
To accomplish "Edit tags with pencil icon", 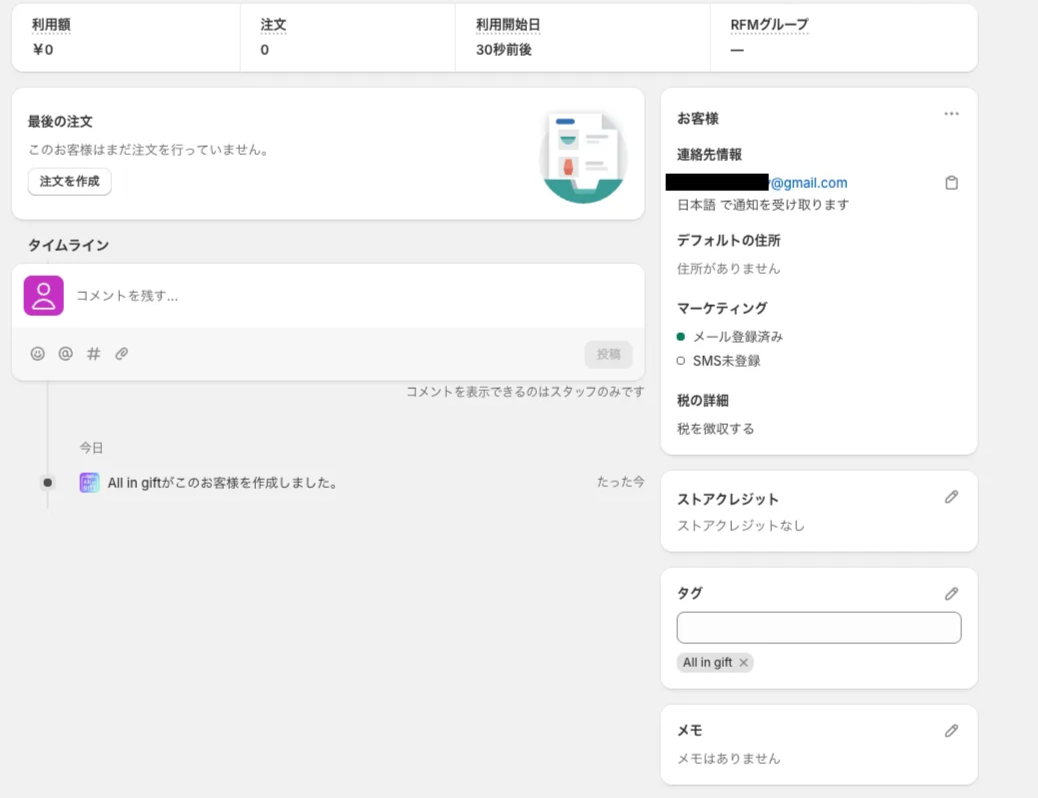I will 951,593.
